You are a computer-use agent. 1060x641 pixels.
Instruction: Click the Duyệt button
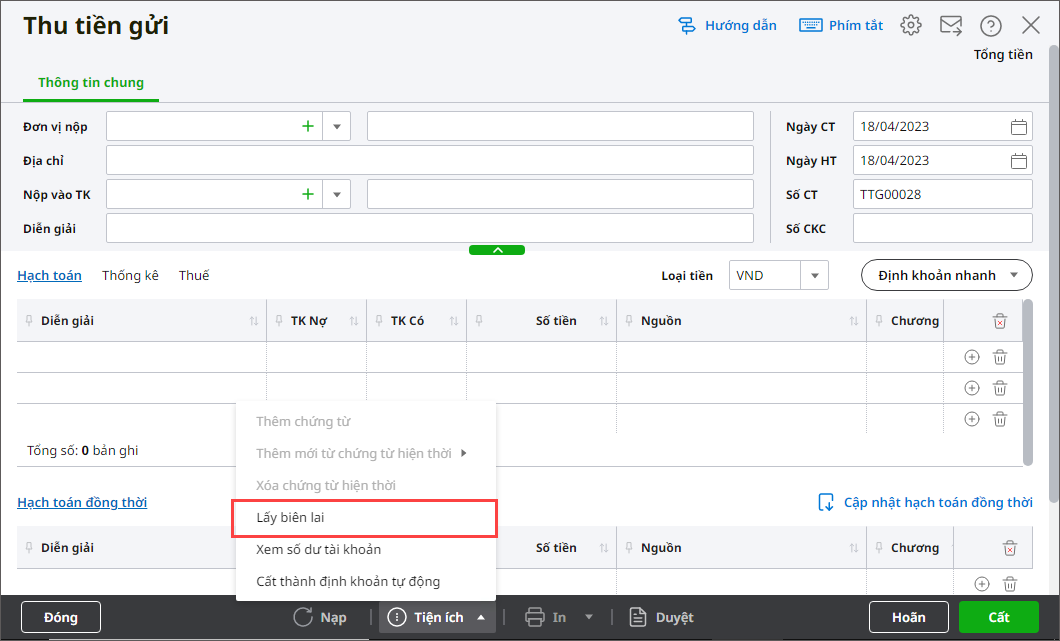coord(662,617)
